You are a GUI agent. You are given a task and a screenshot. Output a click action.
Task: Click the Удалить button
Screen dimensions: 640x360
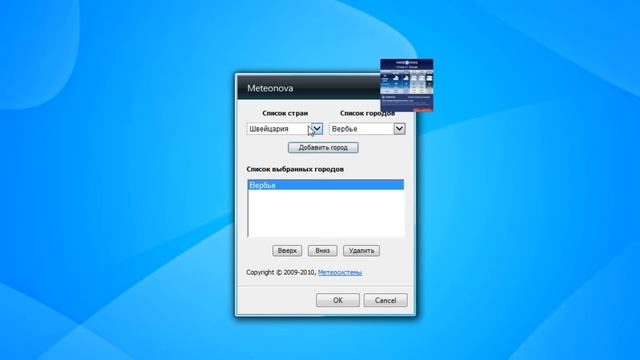click(x=361, y=251)
